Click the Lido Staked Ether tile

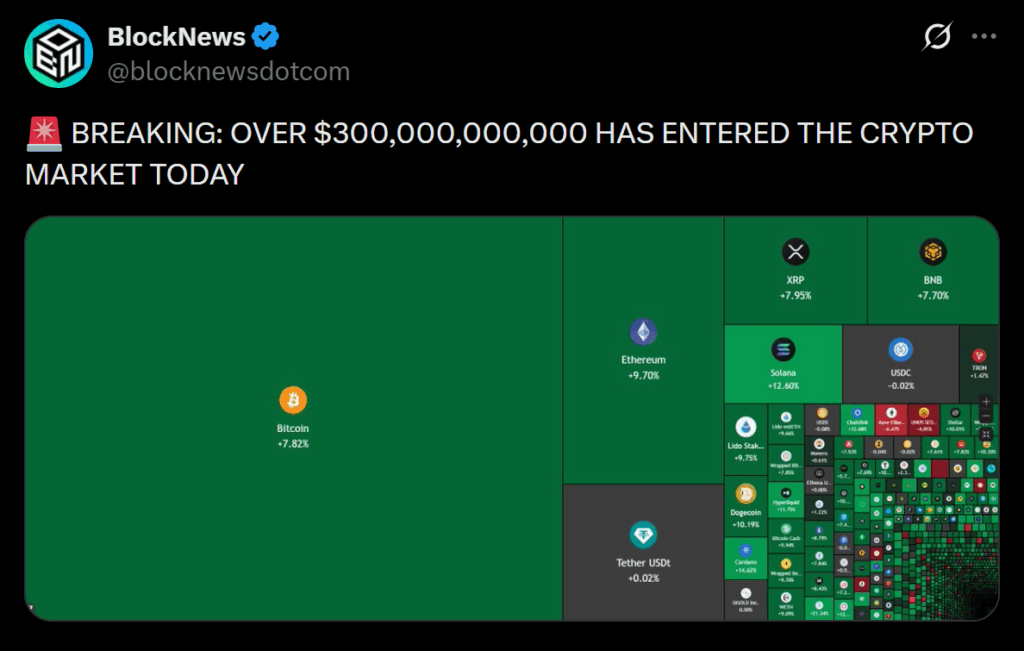(x=745, y=435)
